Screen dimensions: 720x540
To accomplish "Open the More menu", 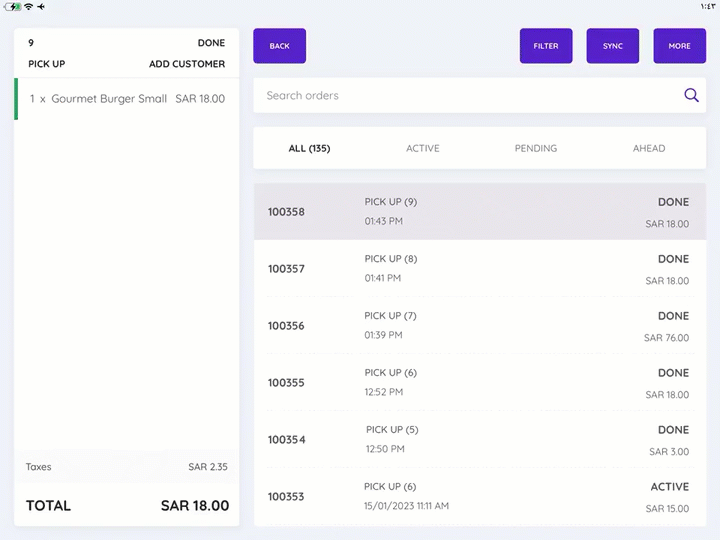I will click(679, 46).
